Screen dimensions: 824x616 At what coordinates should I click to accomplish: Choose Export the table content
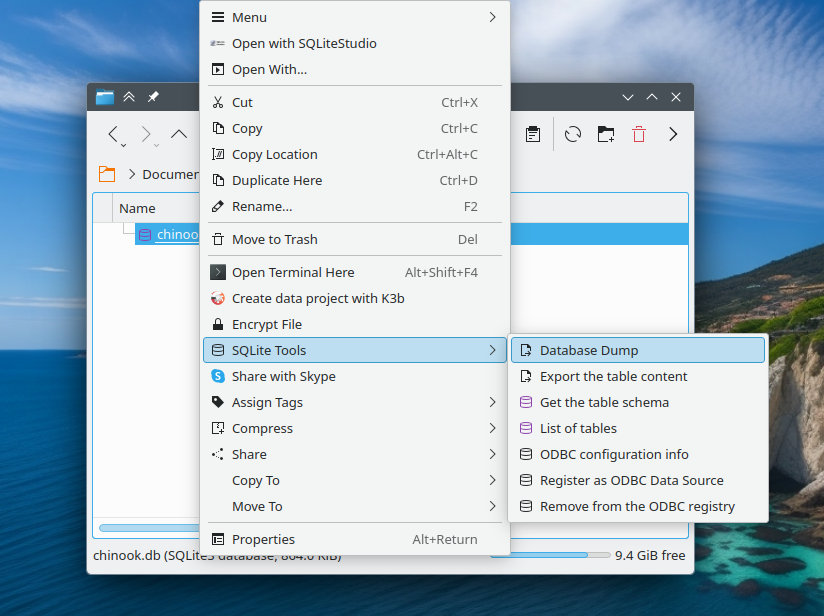[x=638, y=376]
